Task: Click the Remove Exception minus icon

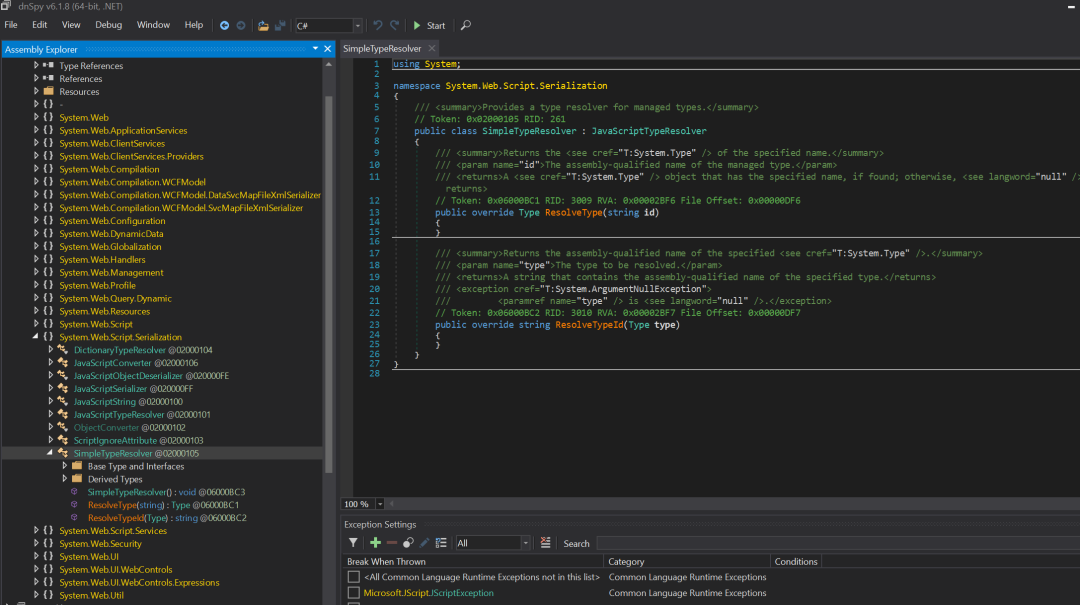Action: (x=392, y=543)
